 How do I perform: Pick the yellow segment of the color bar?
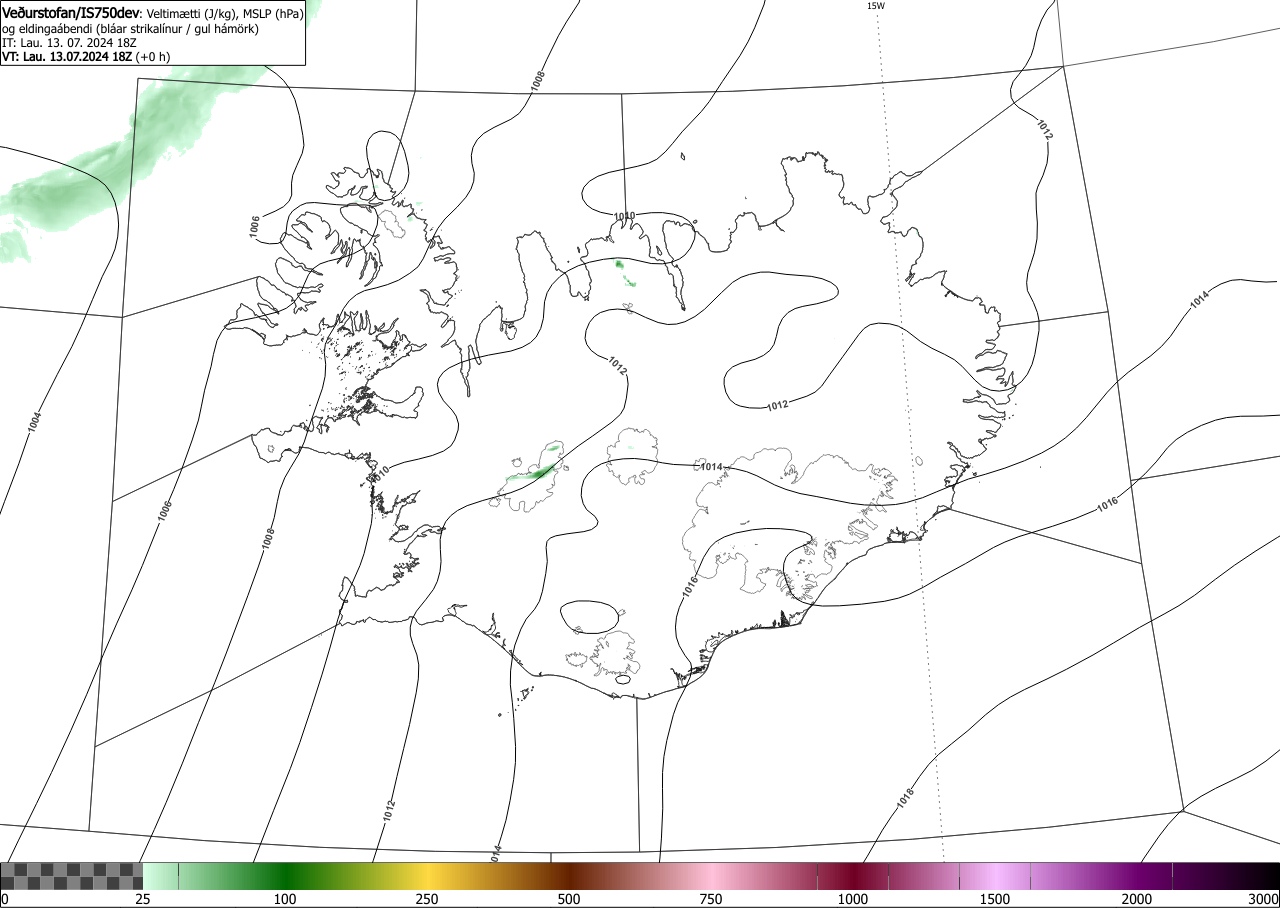coord(427,876)
